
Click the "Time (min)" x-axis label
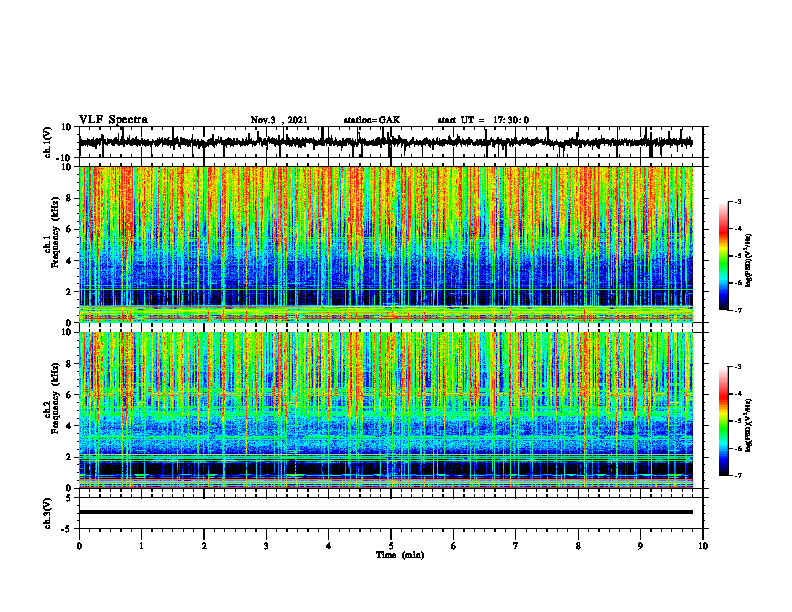[x=400, y=555]
